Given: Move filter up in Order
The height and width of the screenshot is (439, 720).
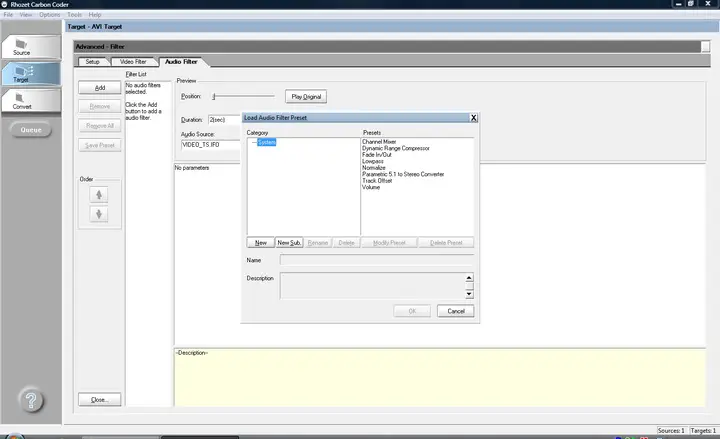Looking at the screenshot, I should [x=99, y=195].
